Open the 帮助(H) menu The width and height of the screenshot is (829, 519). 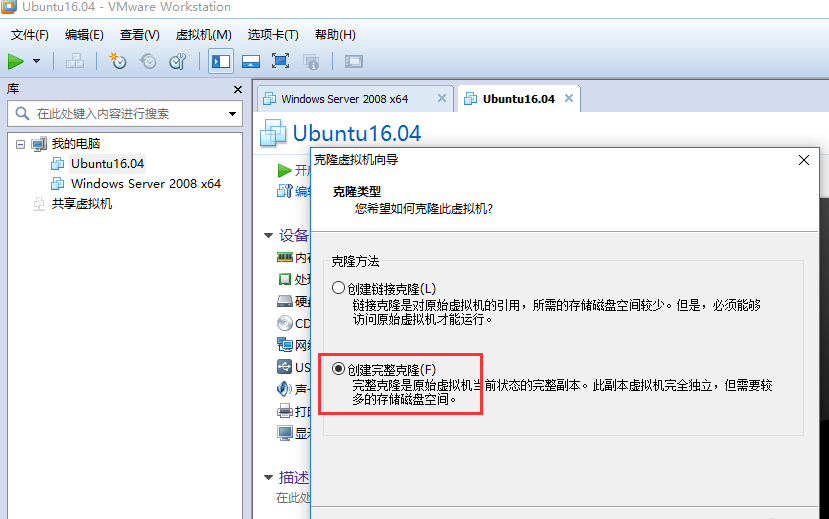pyautogui.click(x=335, y=35)
